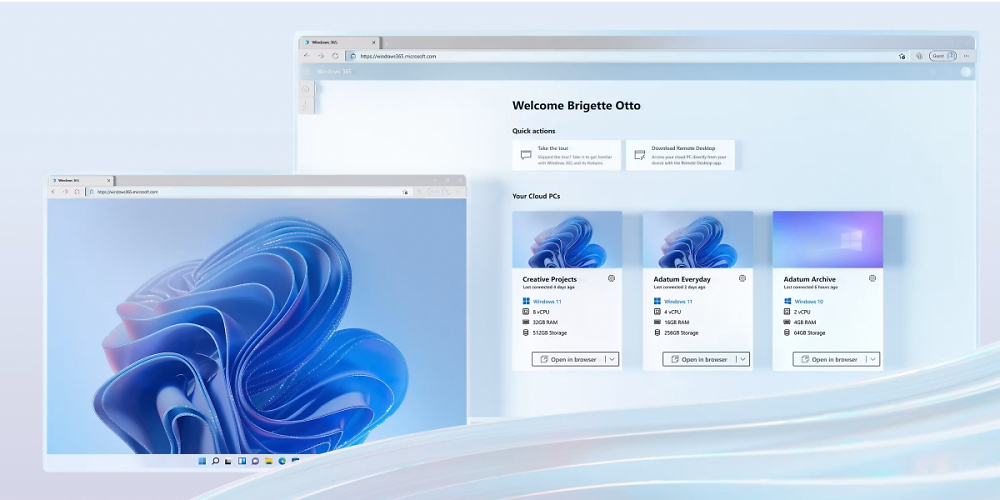Viewport: 1000px width, 500px height.
Task: Open Task View in the Cloud PC taskbar
Action: click(x=228, y=461)
